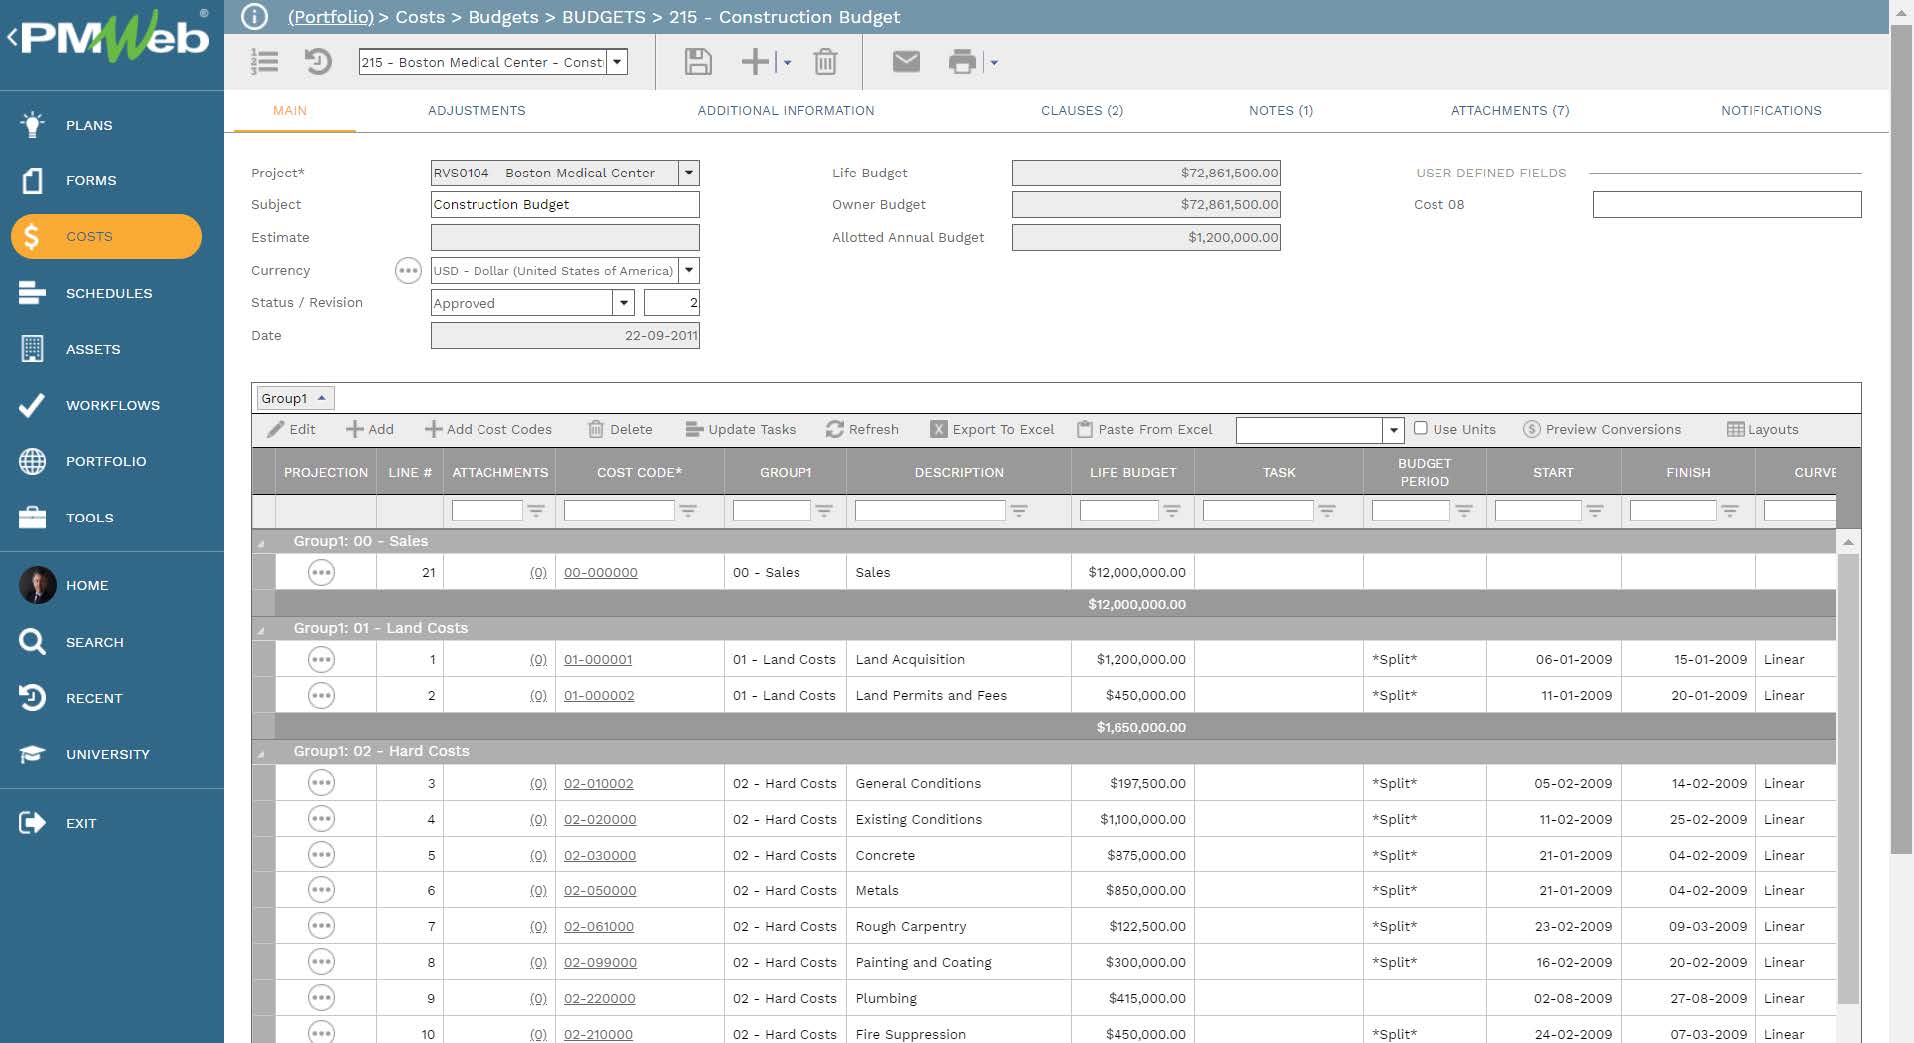The image size is (1914, 1043).
Task: Delete the record with the trash icon
Action: coord(825,62)
